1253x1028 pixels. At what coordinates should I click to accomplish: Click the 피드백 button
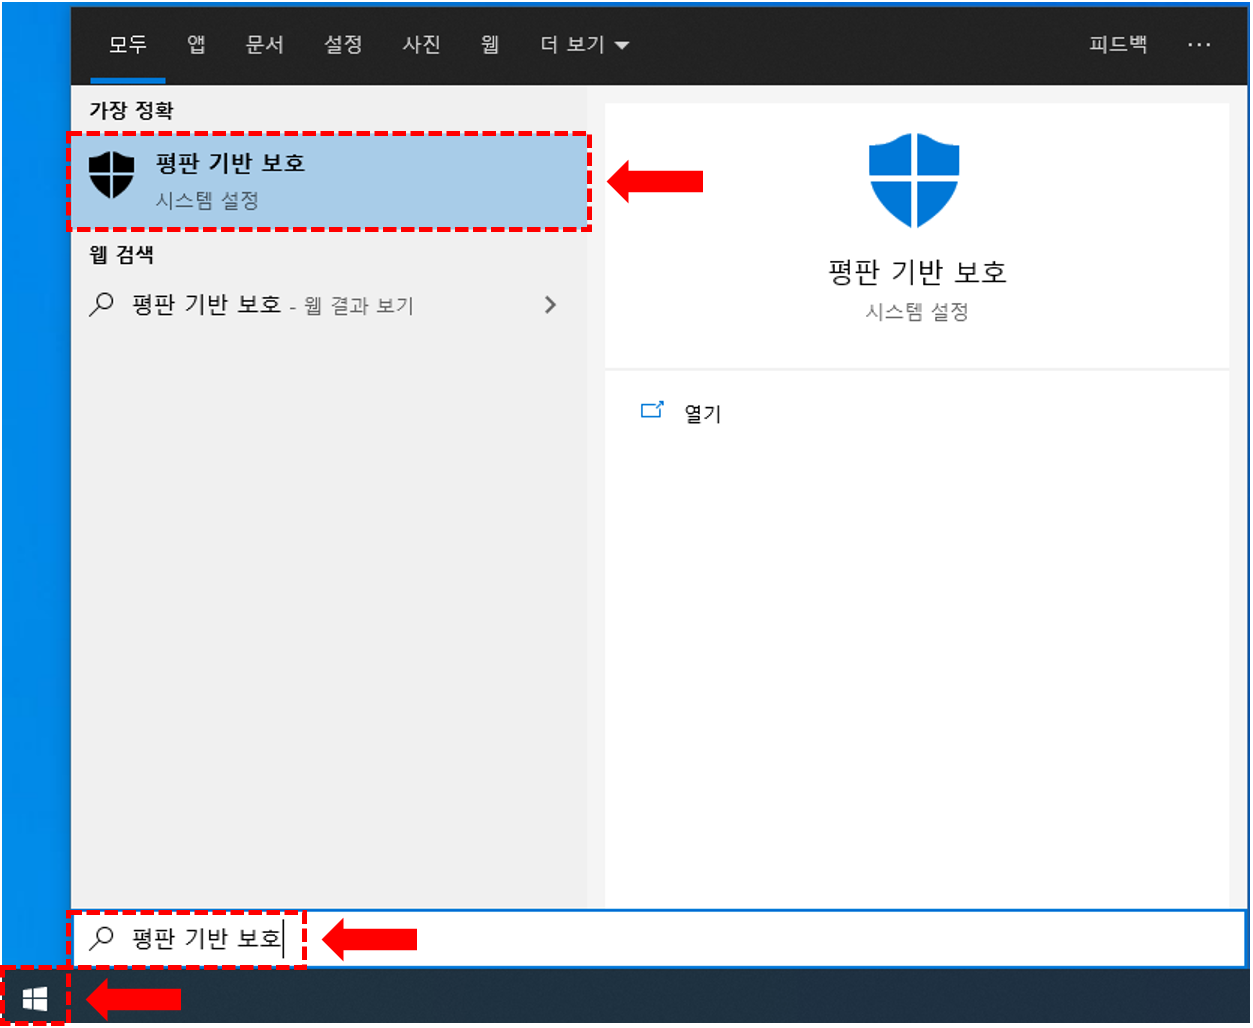[1118, 45]
